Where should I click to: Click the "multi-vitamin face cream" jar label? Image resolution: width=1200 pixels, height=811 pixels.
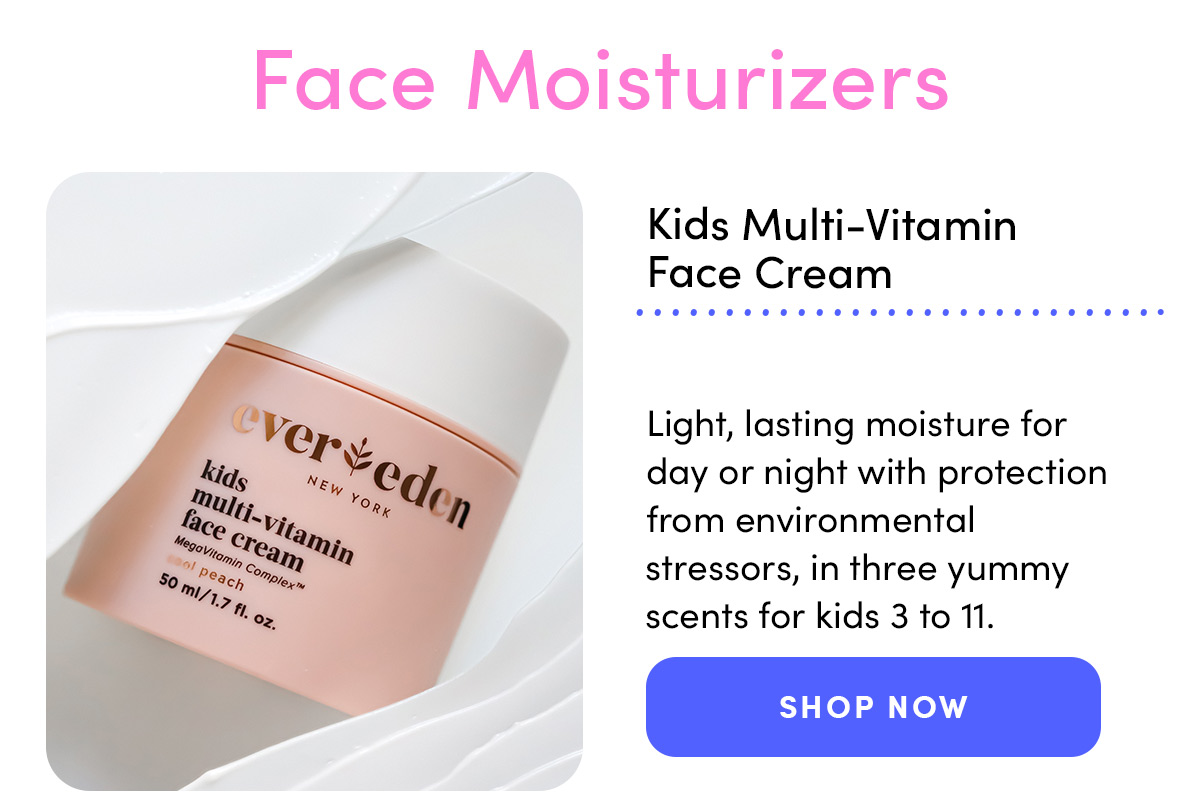pos(270,528)
